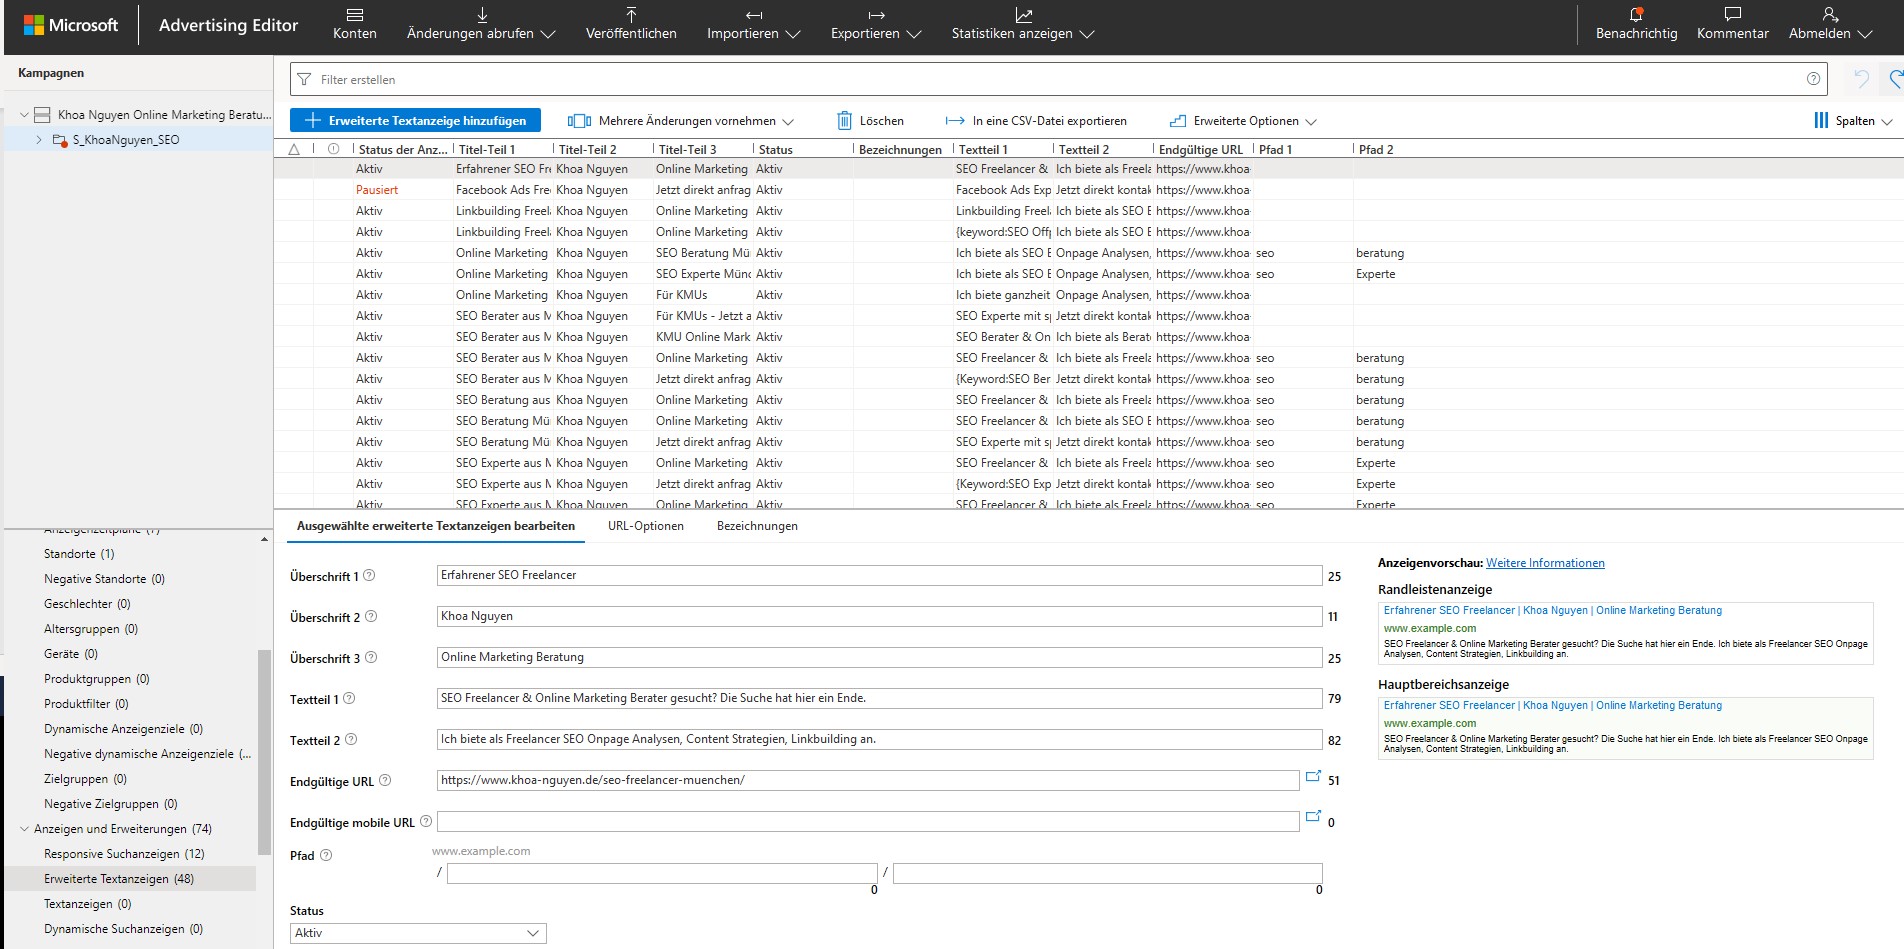Open the Importieren dropdown menu

click(x=753, y=24)
